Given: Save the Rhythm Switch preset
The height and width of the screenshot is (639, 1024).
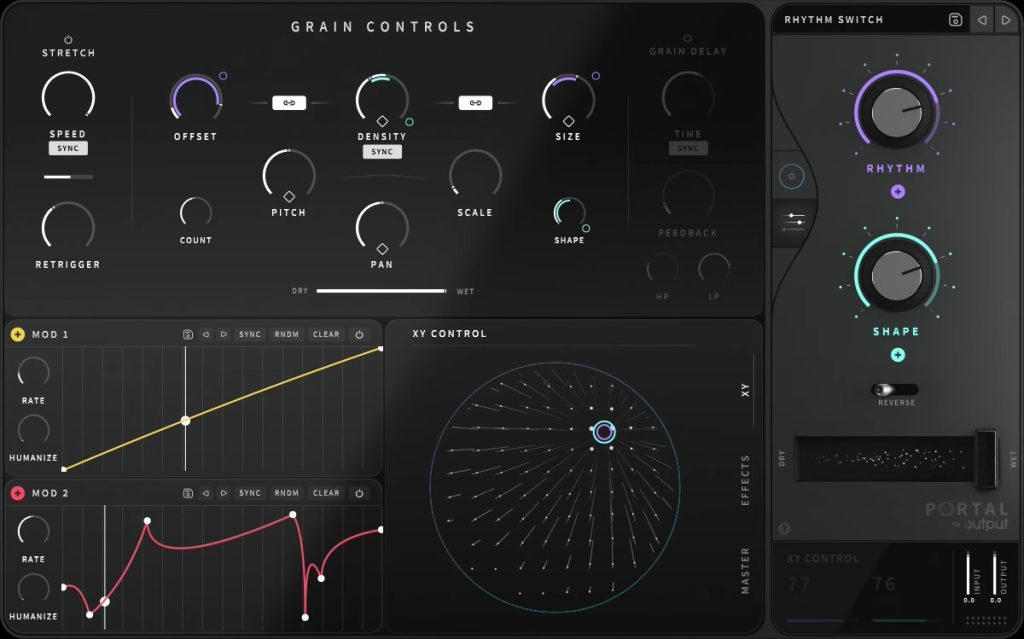Looking at the screenshot, I should tap(955, 20).
